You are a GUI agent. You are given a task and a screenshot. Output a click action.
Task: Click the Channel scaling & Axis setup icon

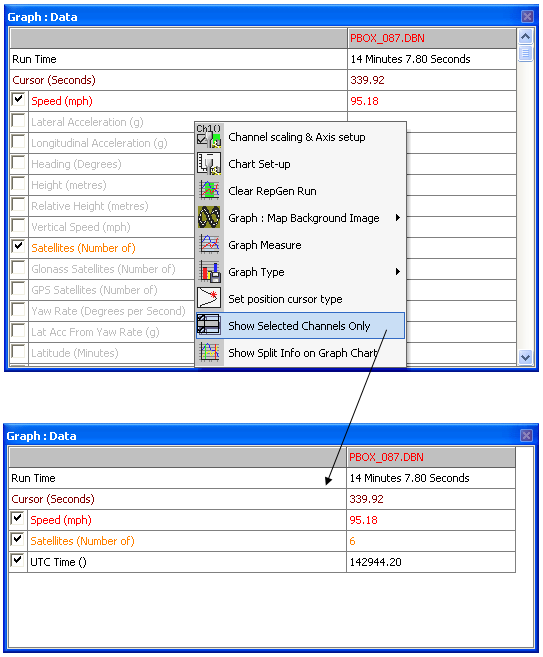tap(209, 137)
